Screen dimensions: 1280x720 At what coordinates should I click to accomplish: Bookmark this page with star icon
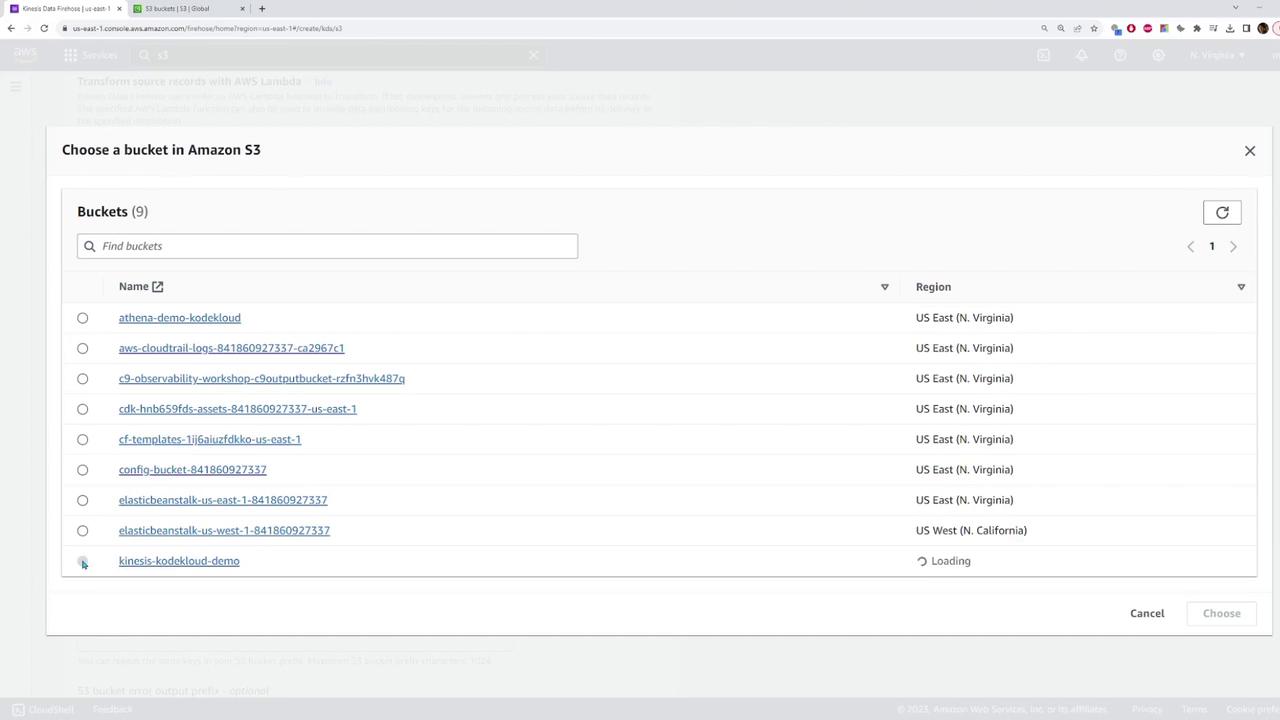(1094, 28)
